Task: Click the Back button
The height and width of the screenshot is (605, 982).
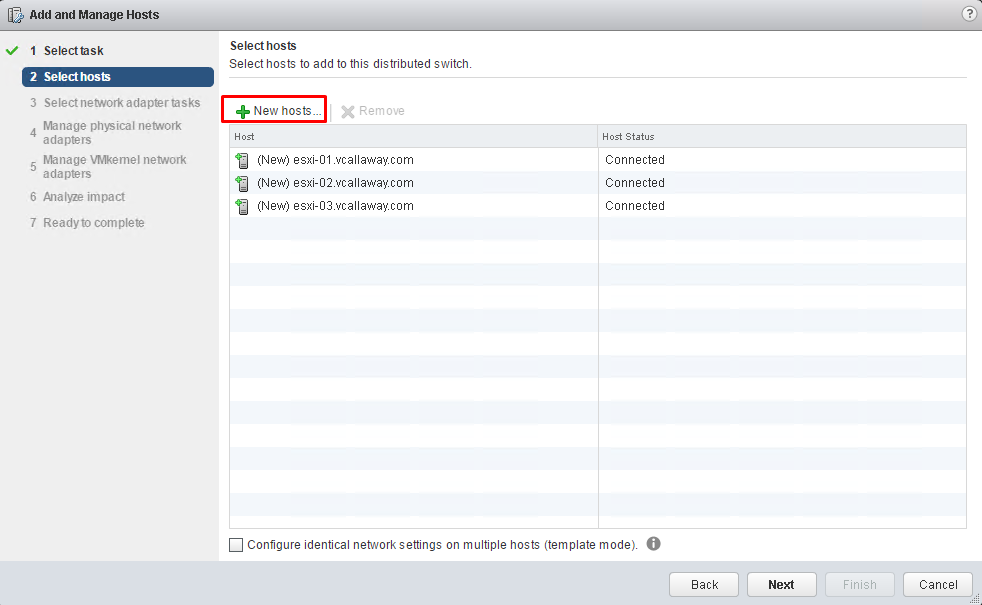Action: pyautogui.click(x=704, y=584)
